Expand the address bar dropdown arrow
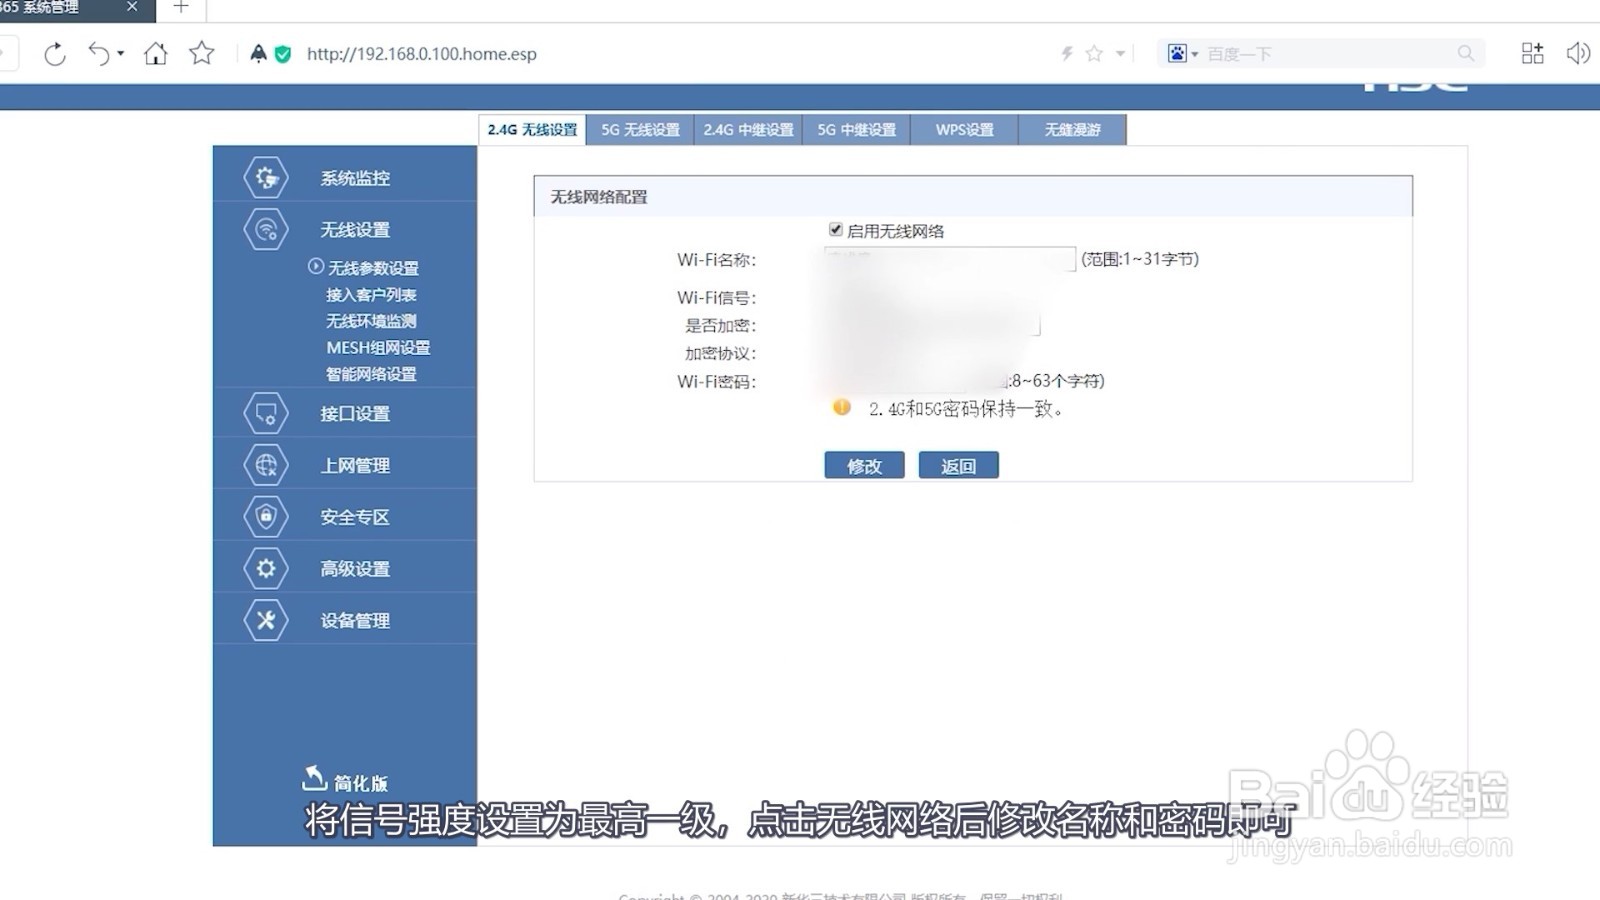This screenshot has height=900, width=1600. [1121, 54]
